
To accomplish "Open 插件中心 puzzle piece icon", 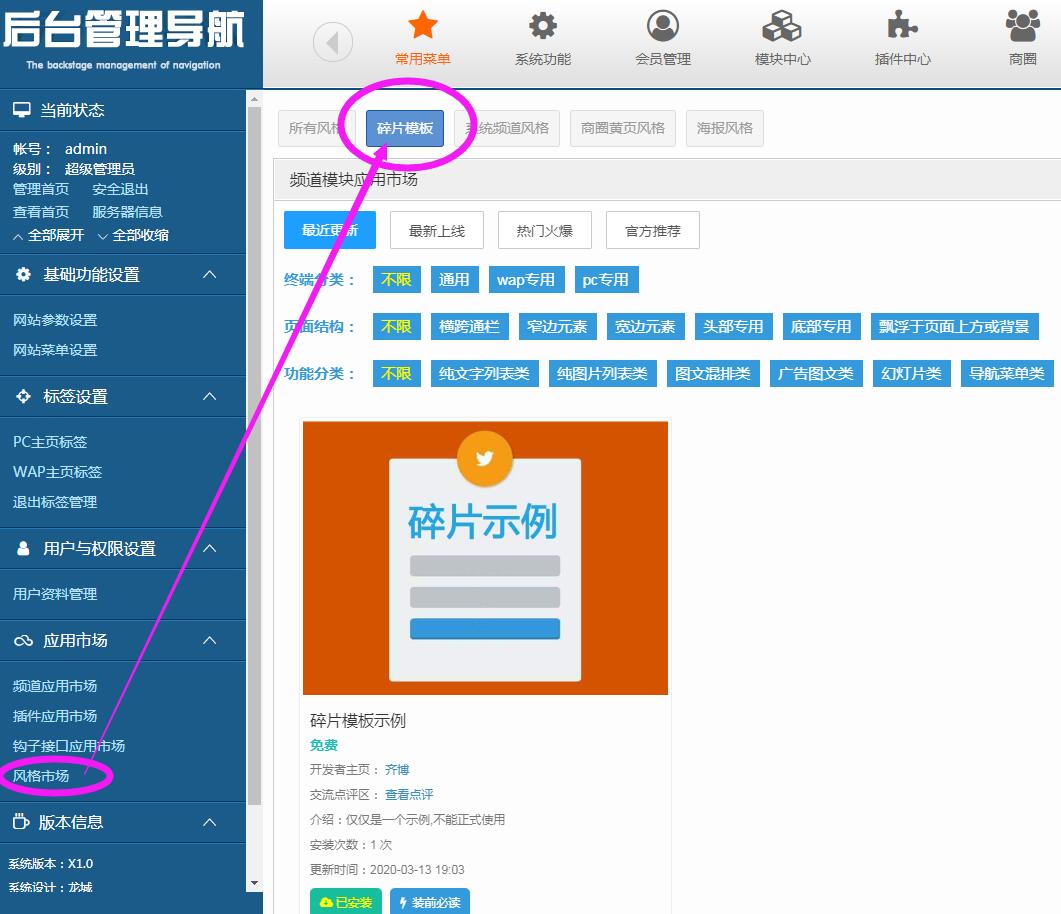I will pos(903,25).
